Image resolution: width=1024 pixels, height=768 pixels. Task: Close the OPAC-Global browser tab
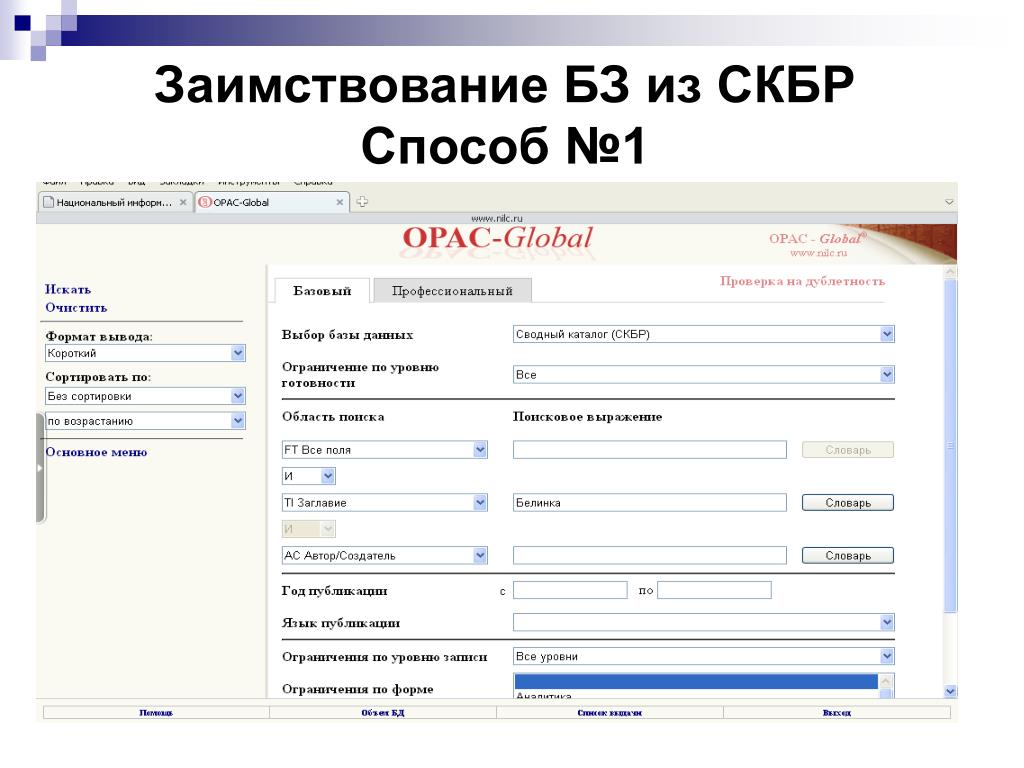[340, 202]
